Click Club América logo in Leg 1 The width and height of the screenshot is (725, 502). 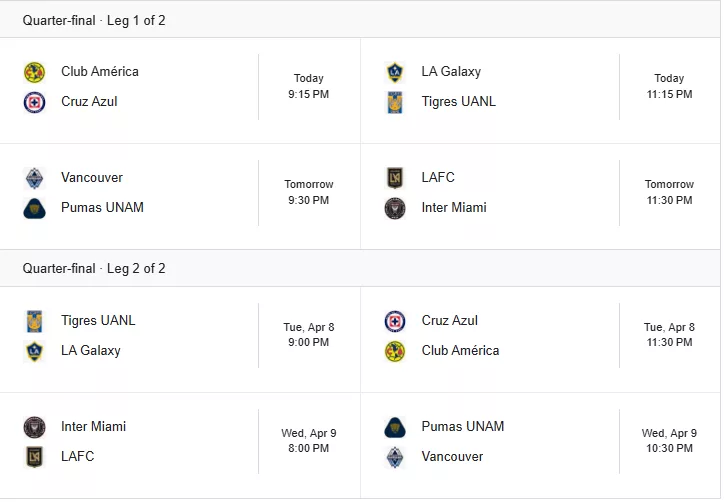pos(34,73)
